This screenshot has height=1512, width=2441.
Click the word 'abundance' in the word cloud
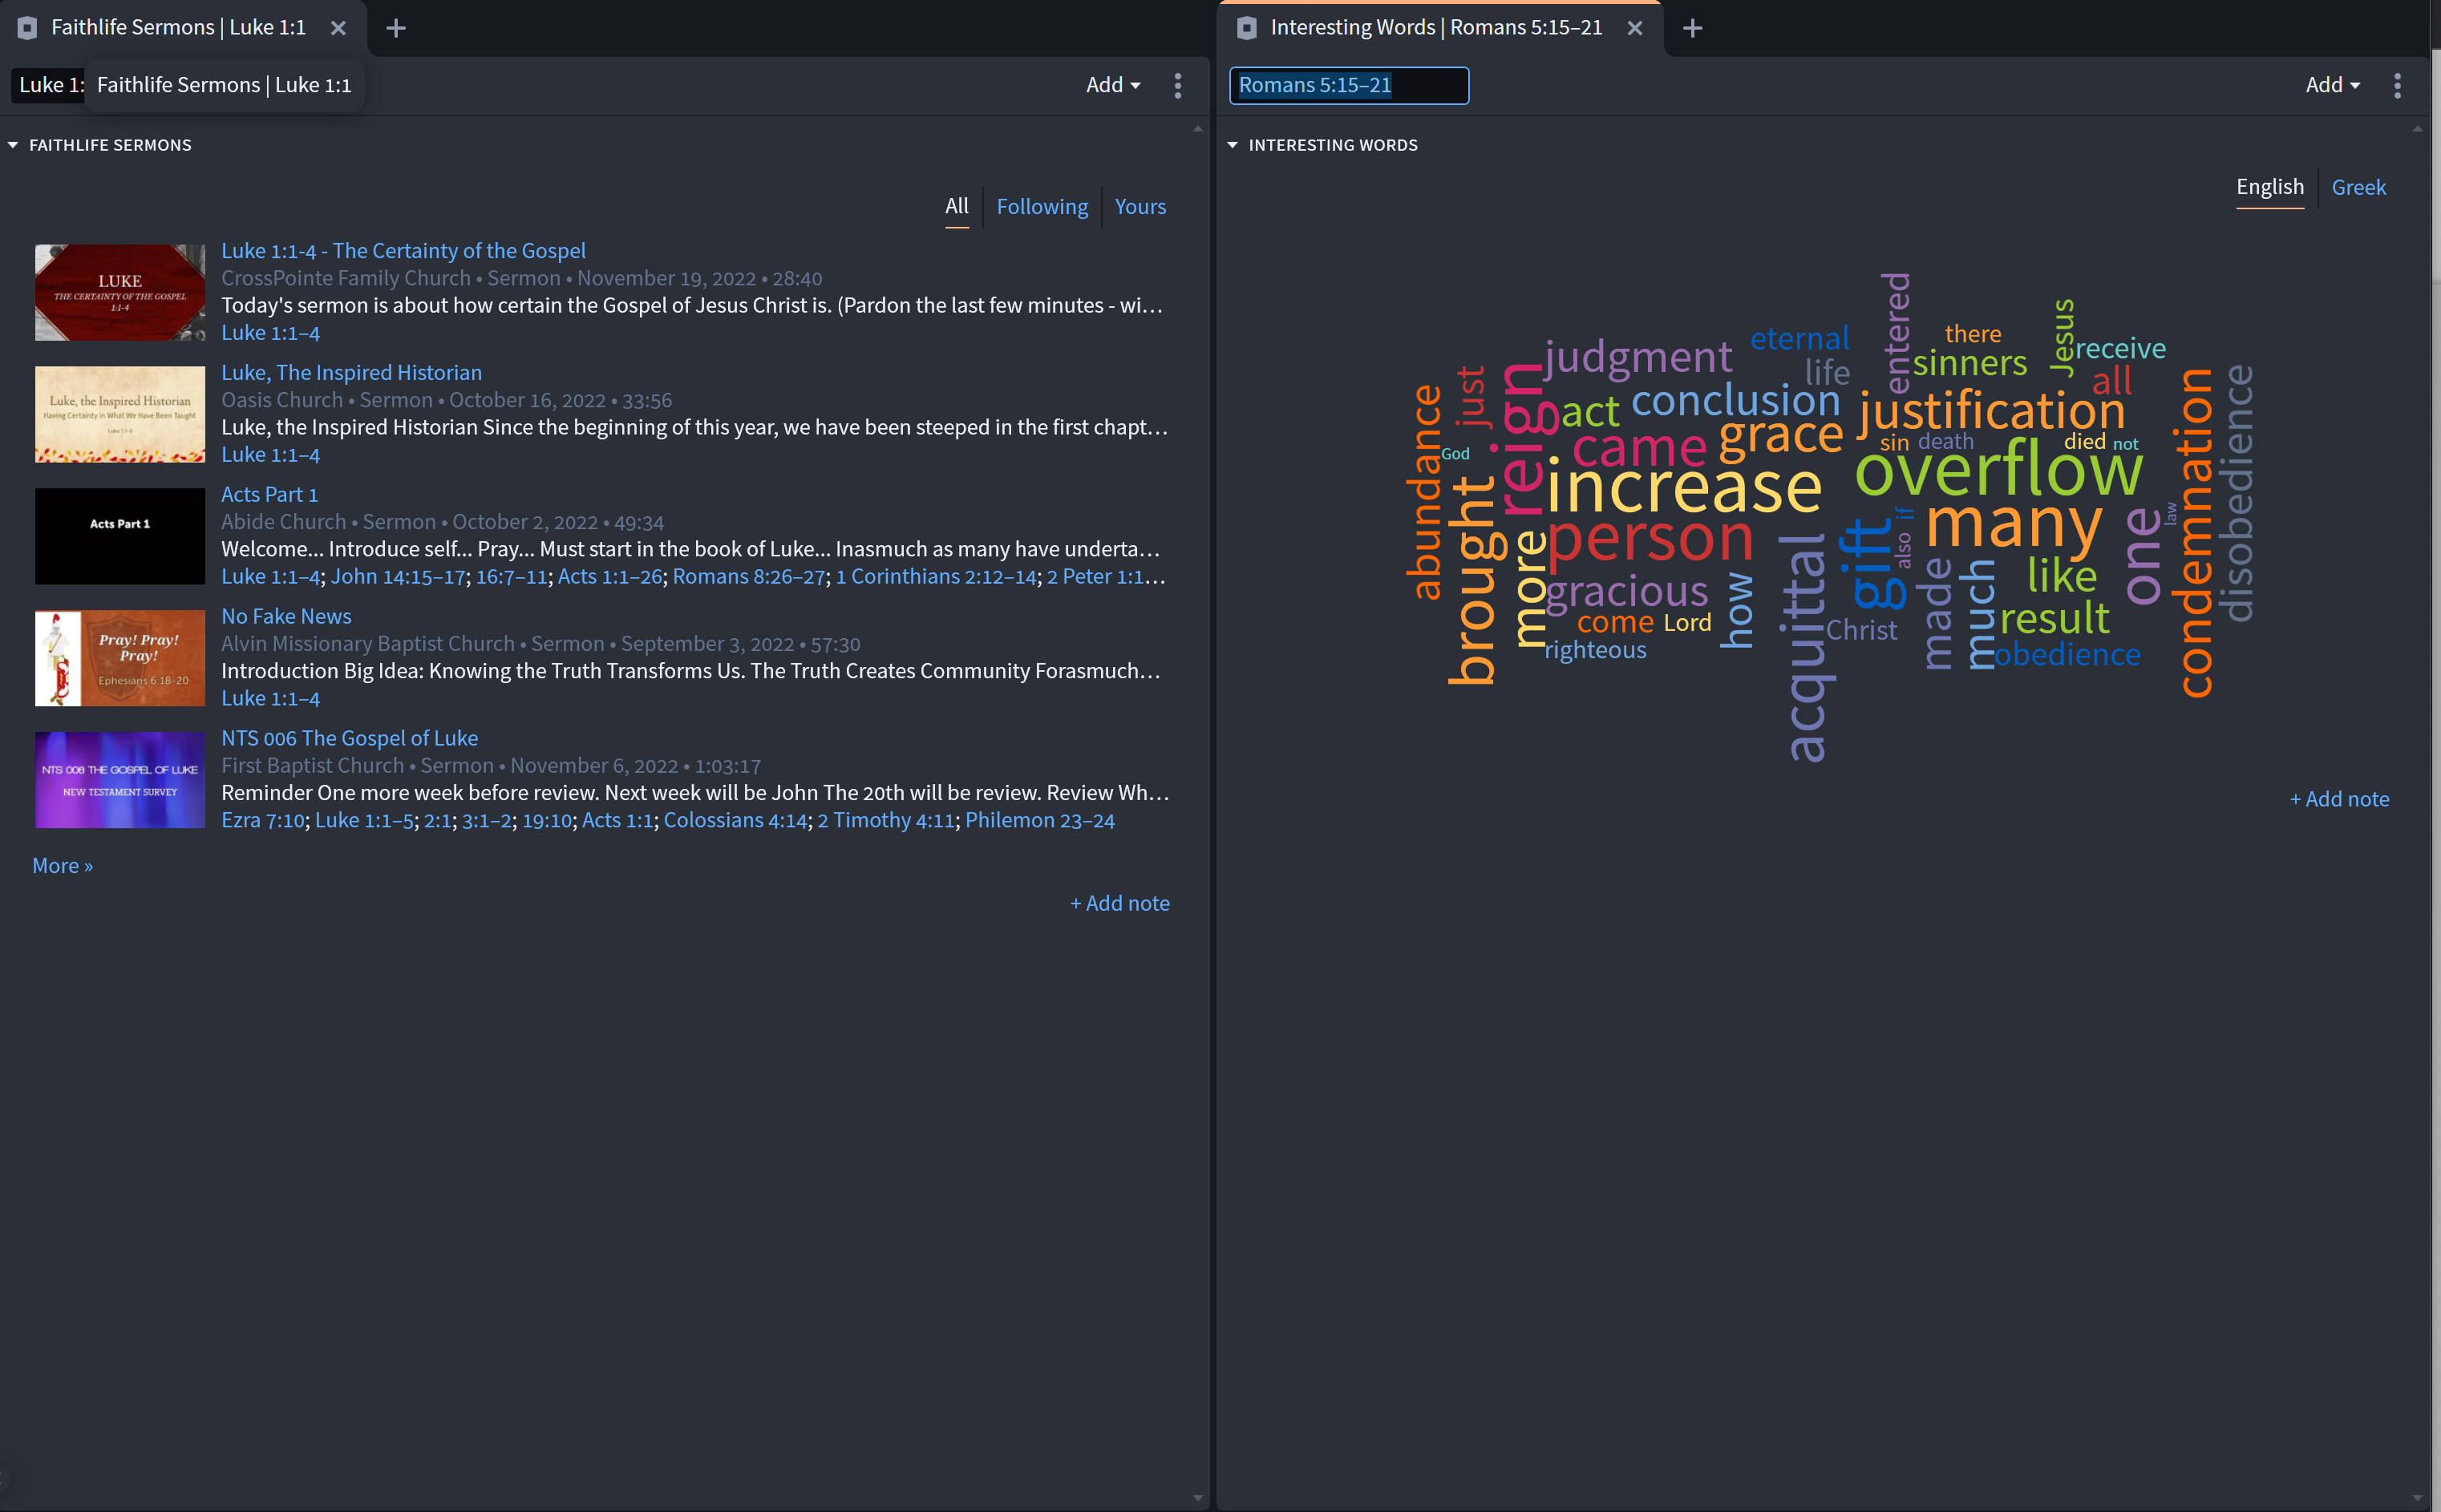1424,492
